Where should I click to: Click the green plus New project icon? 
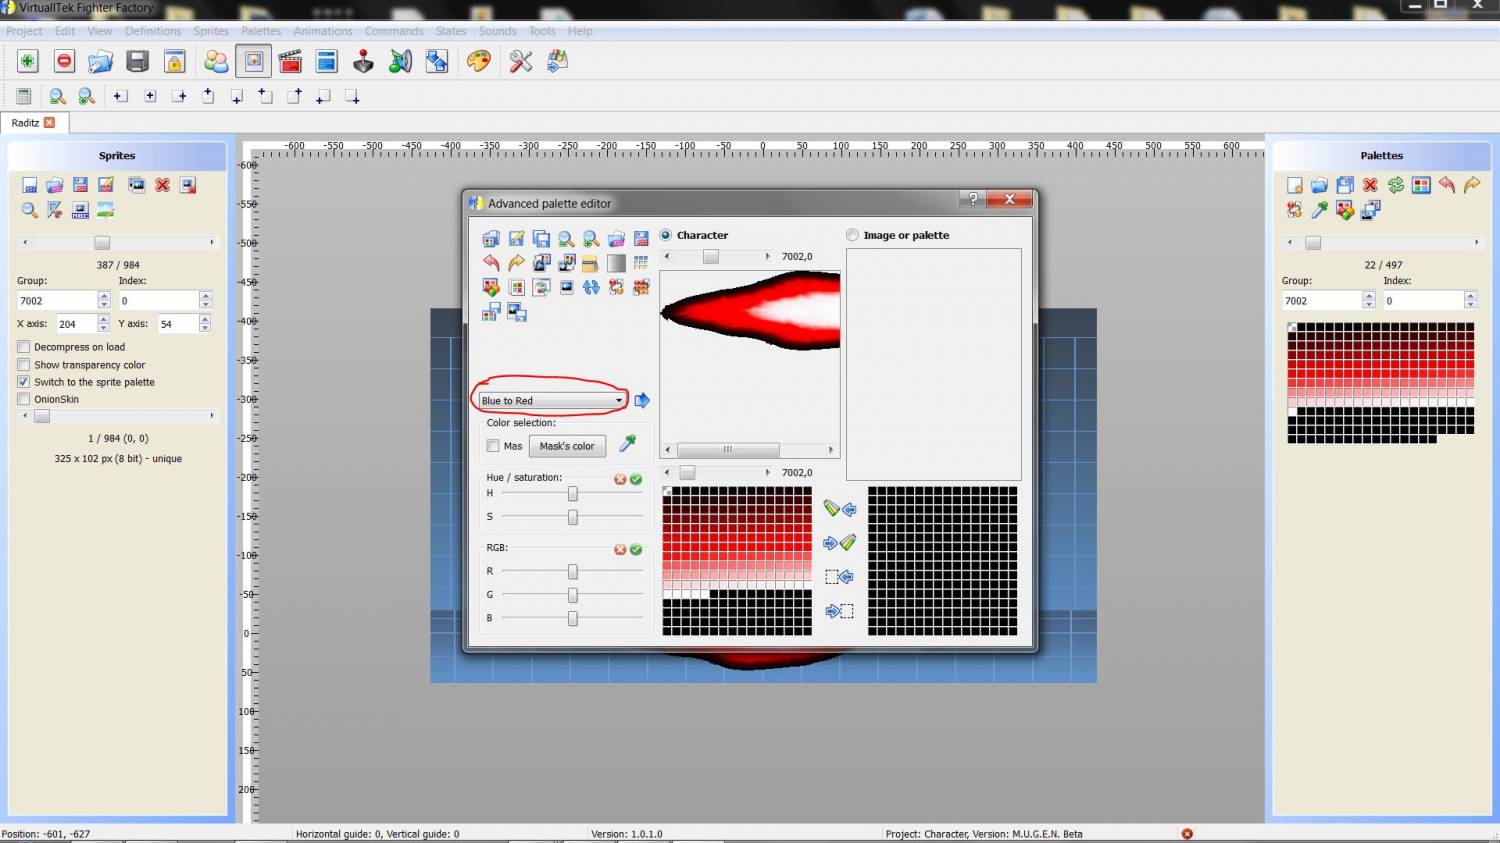[x=28, y=62]
